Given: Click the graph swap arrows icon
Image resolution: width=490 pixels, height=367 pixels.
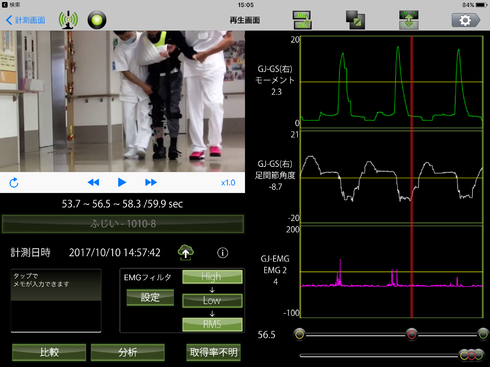Looking at the screenshot, I should [x=302, y=20].
